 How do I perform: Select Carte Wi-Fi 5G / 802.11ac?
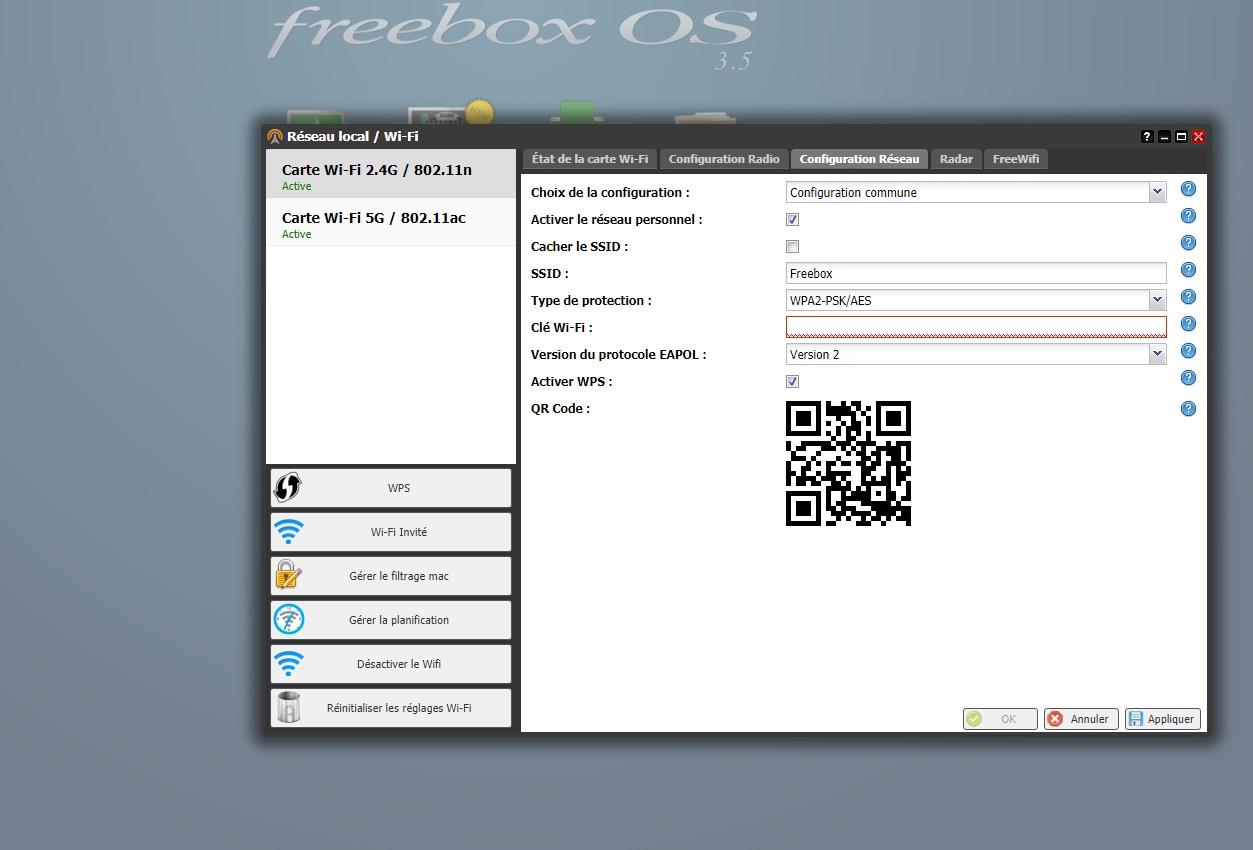point(391,222)
